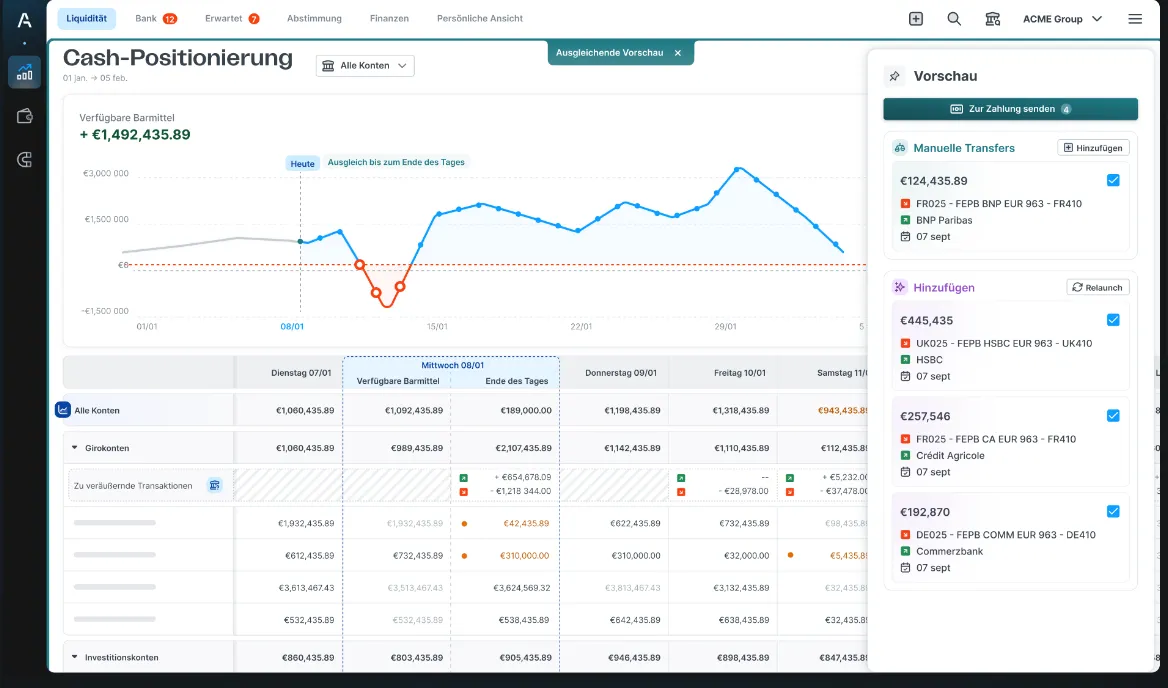Click the chart icon beside Alle Konten row
This screenshot has height=688, width=1168.
(x=63, y=410)
